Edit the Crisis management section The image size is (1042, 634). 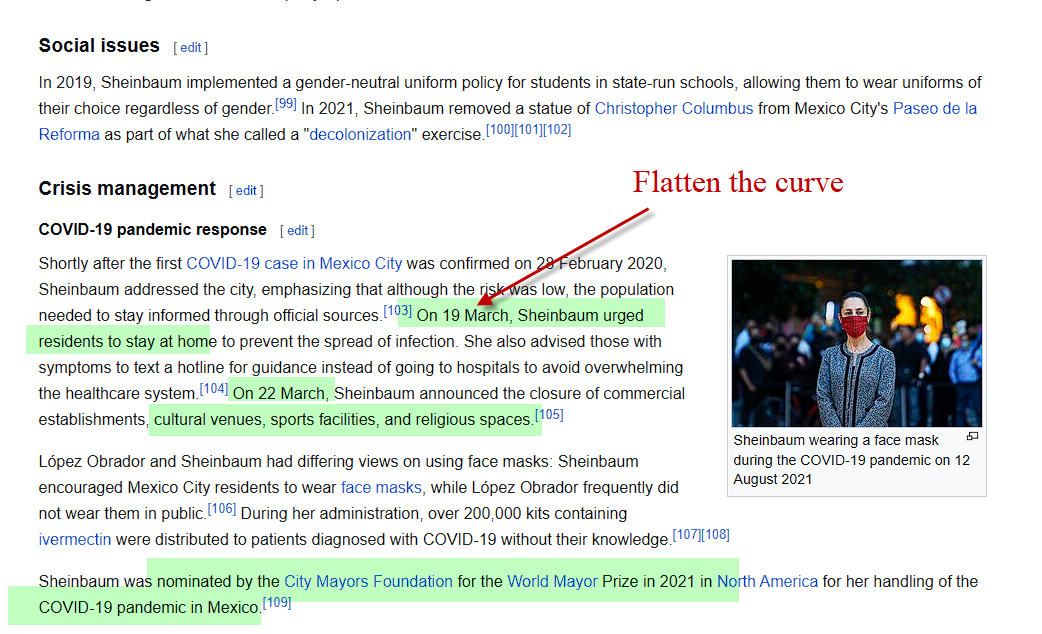pyautogui.click(x=246, y=190)
